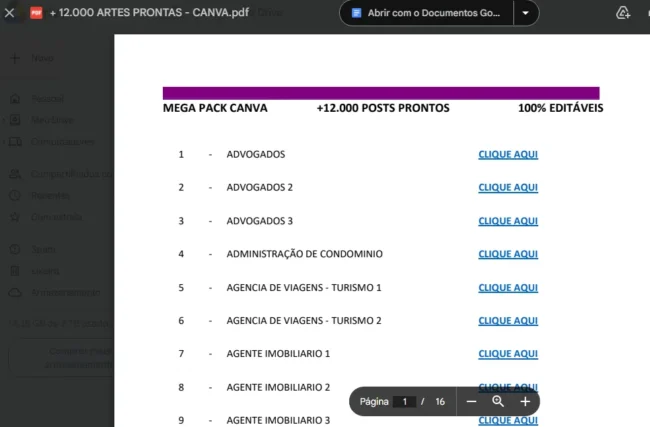
Task: Click the dimmed Spam item in Drive sidebar
Action: (43, 250)
